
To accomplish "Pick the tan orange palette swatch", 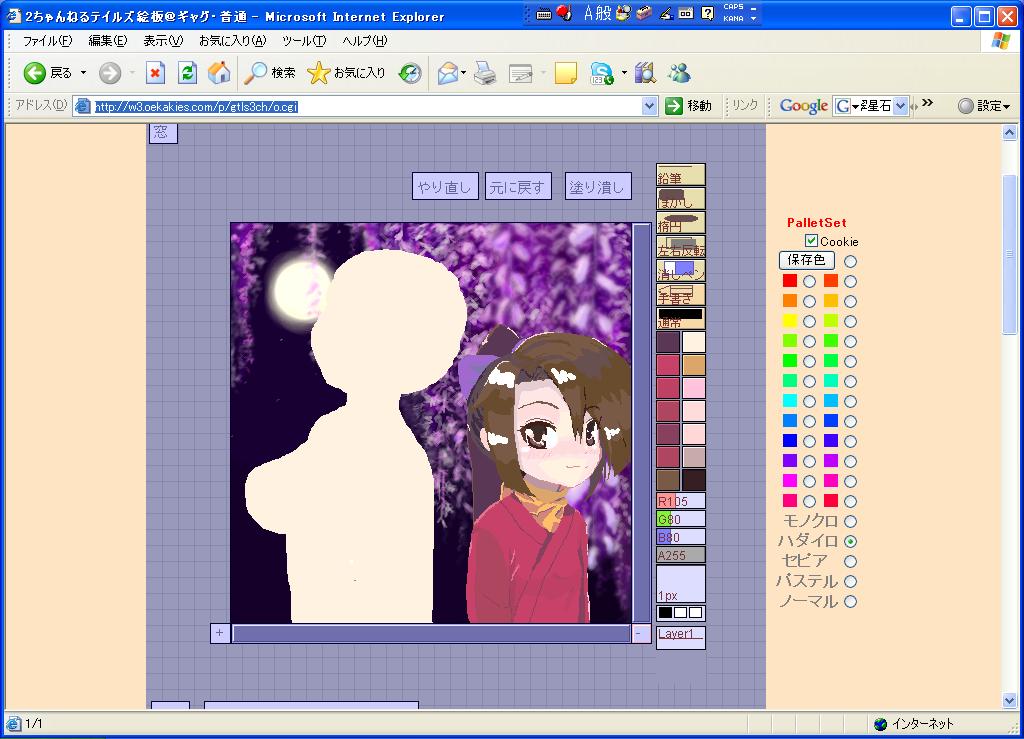I will [694, 366].
